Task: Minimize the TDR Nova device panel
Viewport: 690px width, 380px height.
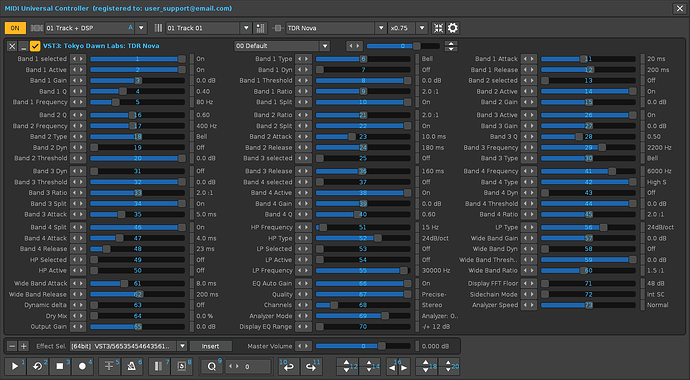Action: coord(23,46)
